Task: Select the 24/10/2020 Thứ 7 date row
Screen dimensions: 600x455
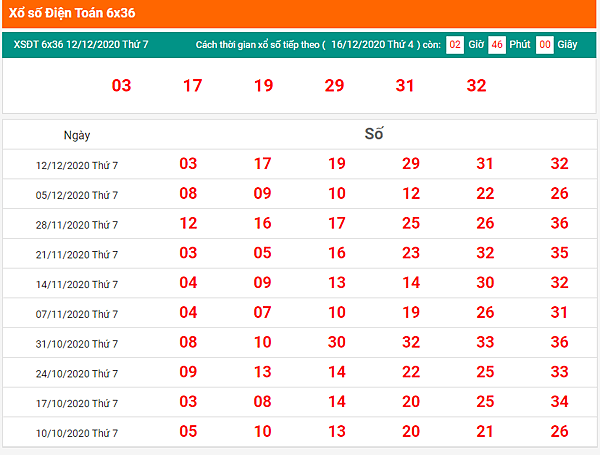Action: [300, 372]
